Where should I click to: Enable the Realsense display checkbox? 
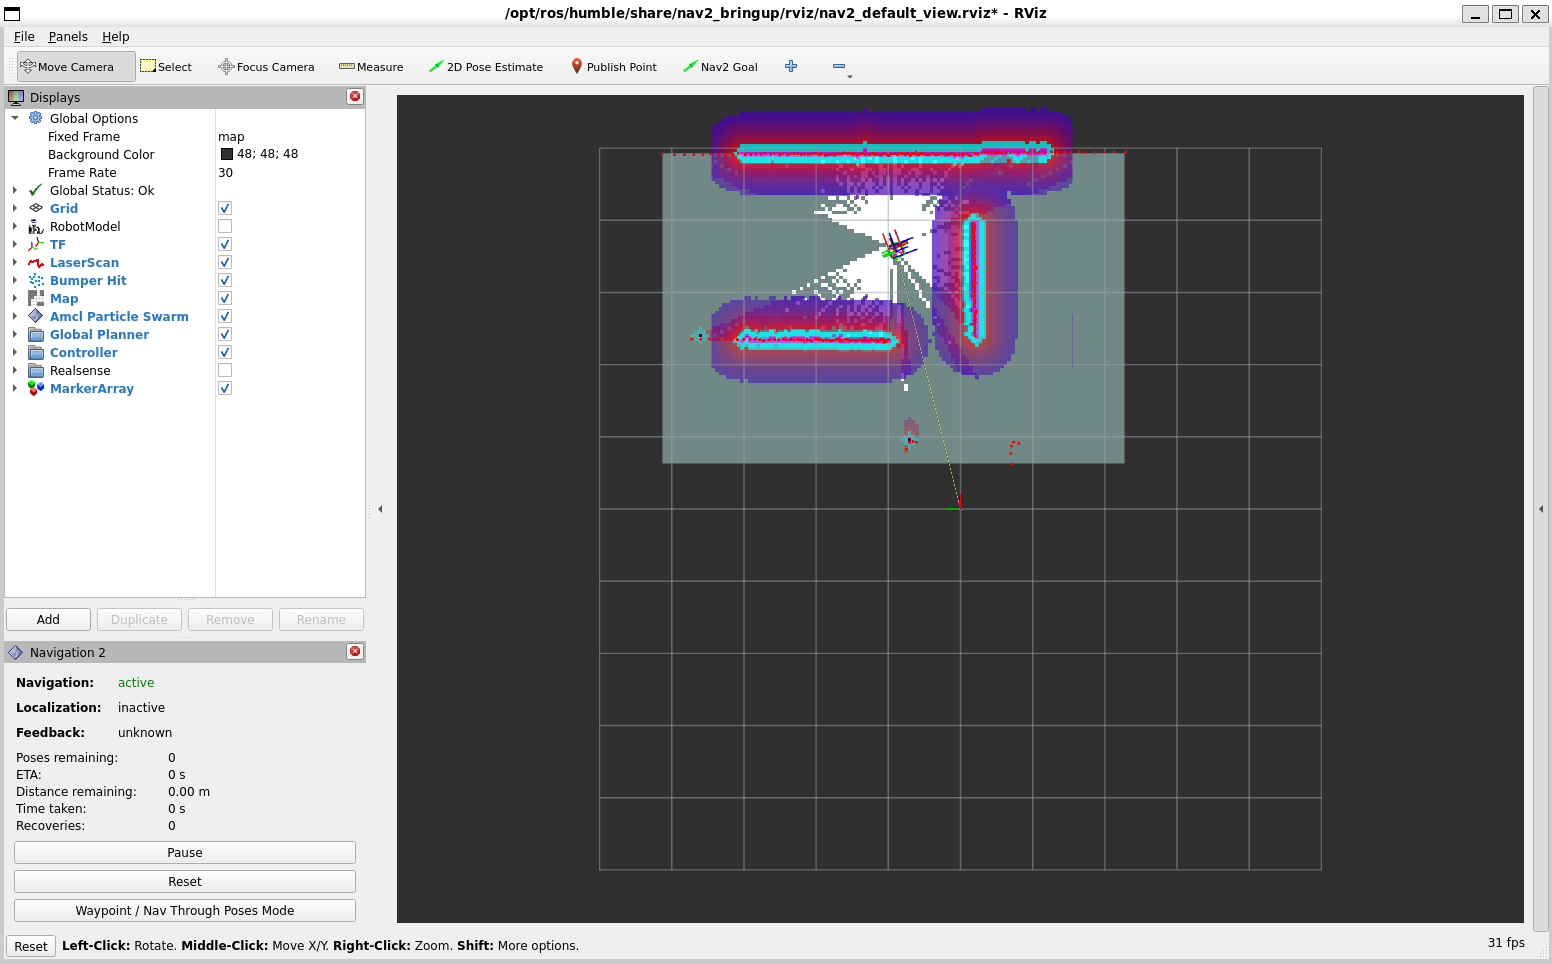tap(225, 371)
